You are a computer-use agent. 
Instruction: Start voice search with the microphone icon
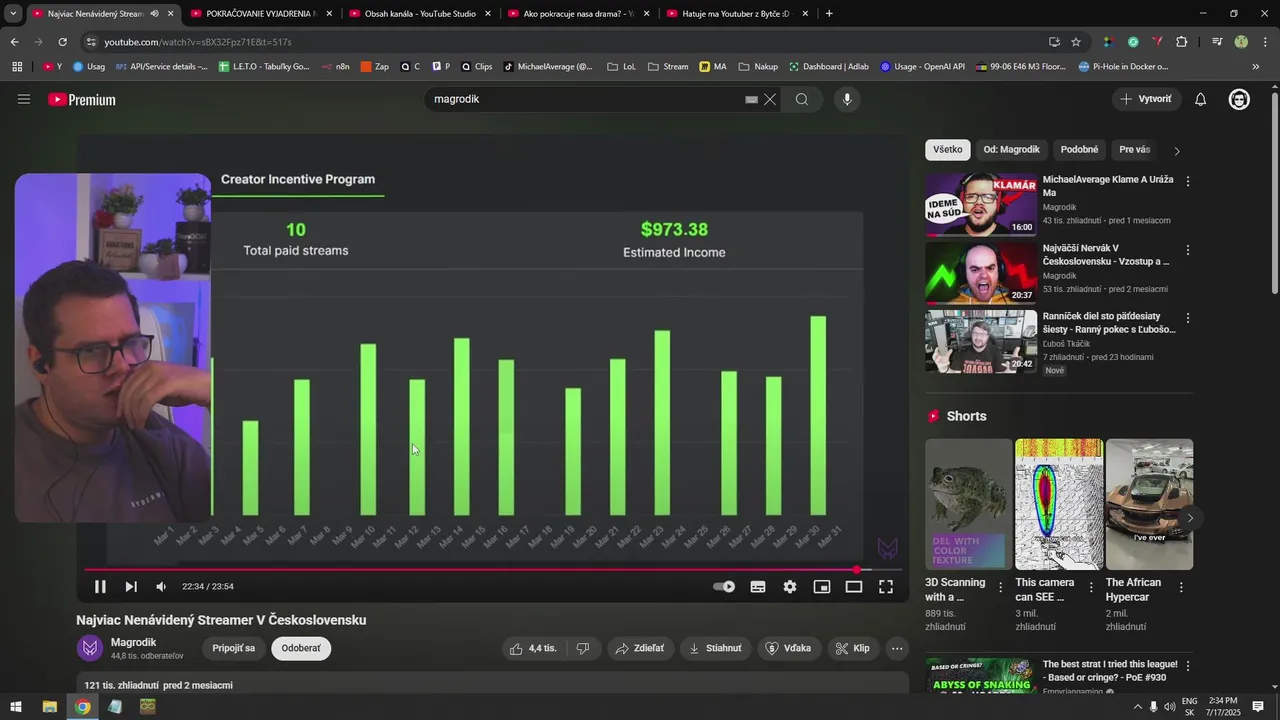point(847,99)
